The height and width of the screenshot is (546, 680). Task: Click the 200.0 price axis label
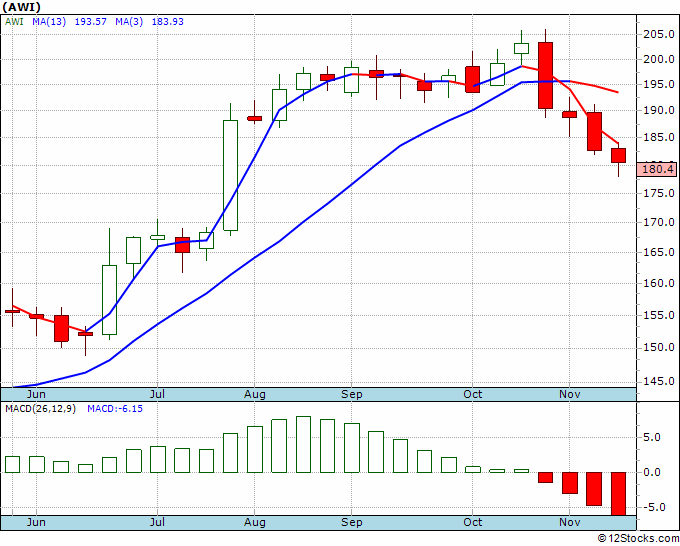pos(658,59)
